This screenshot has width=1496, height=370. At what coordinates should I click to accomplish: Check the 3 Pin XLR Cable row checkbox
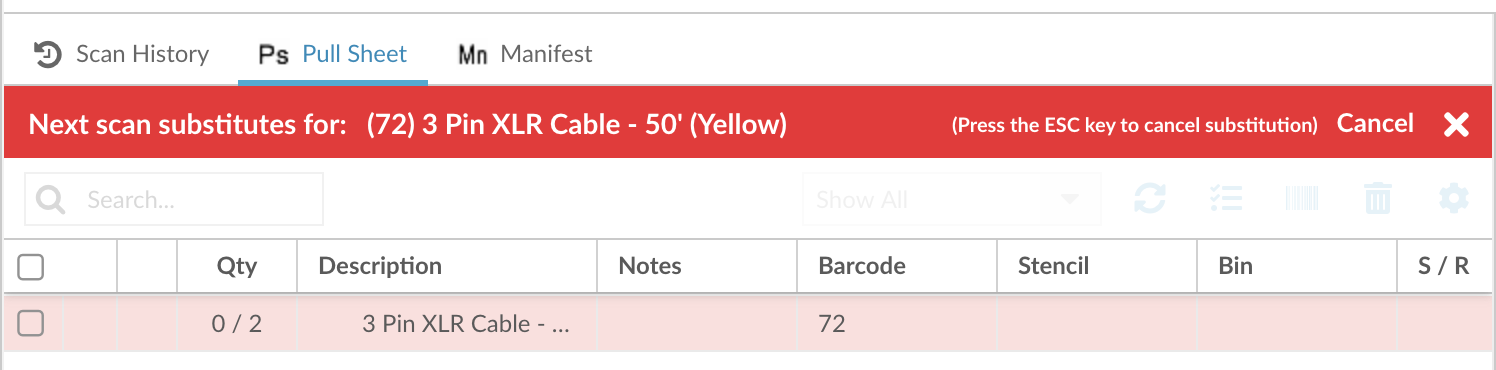(x=31, y=323)
